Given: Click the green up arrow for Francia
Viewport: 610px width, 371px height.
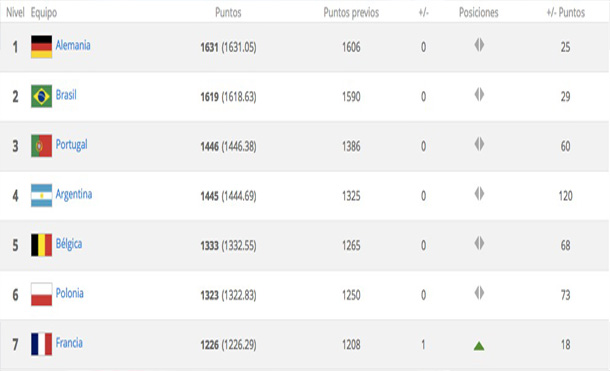Looking at the screenshot, I should tap(479, 346).
